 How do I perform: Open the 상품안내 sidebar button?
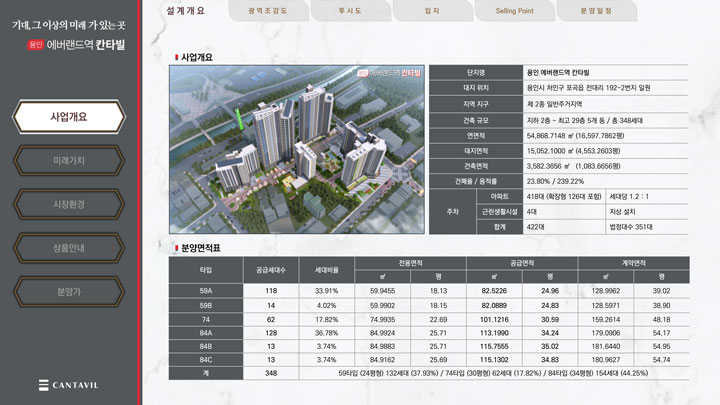coord(69,248)
